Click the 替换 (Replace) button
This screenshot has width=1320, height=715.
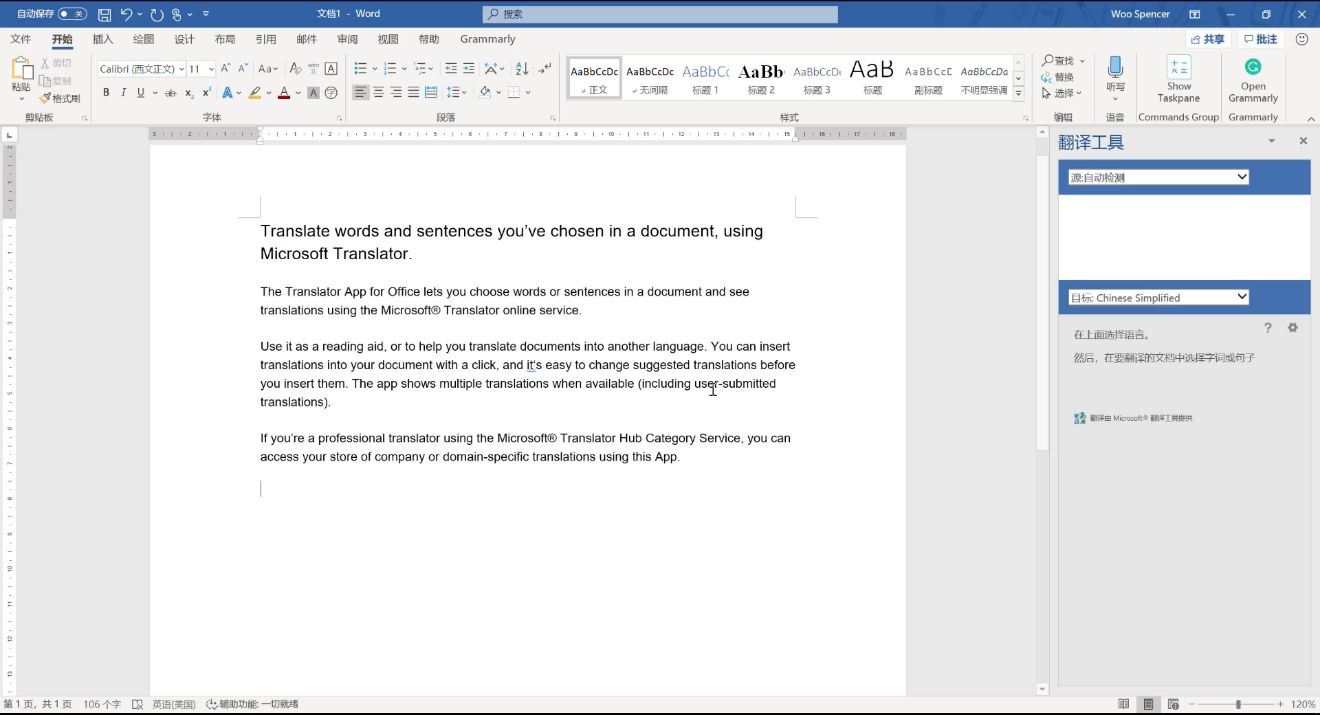click(x=1057, y=77)
